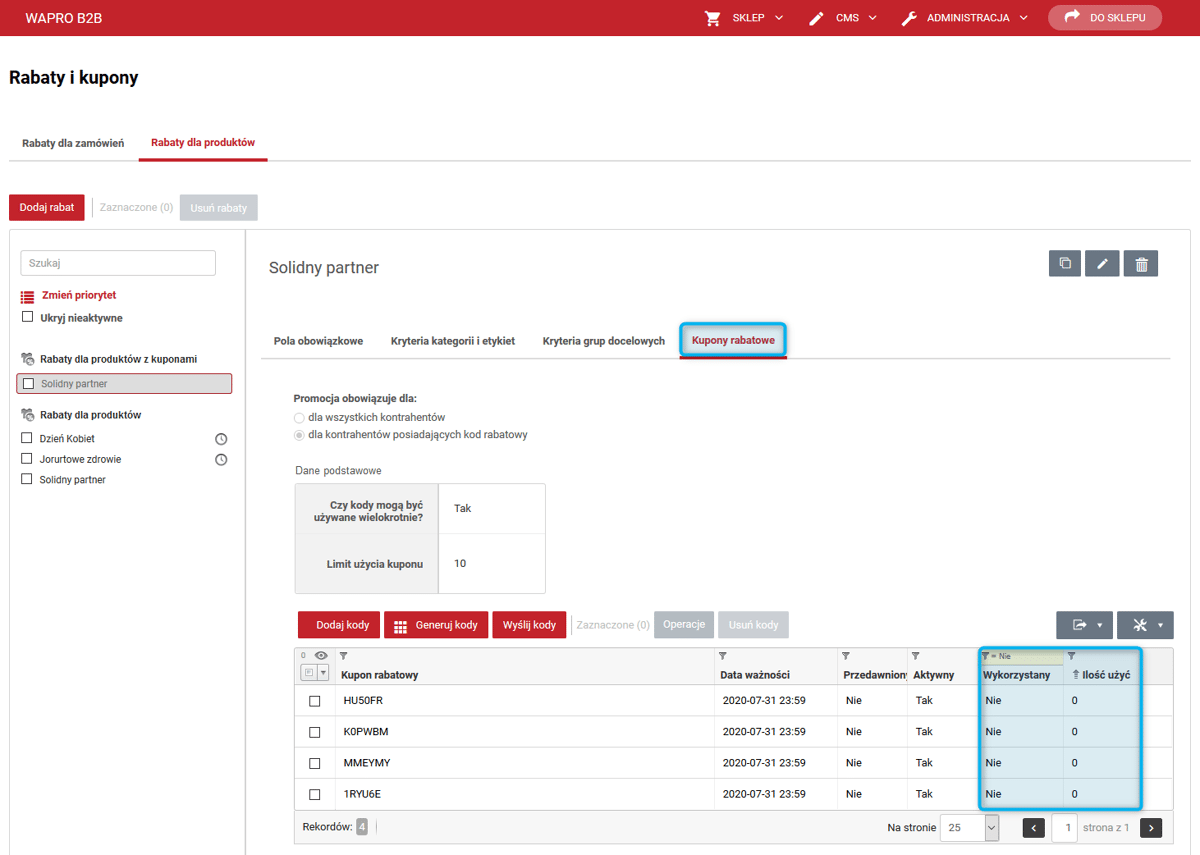Switch to Rabaty dla produktów tab
Screen dimensions: 1200x855
(x=203, y=143)
